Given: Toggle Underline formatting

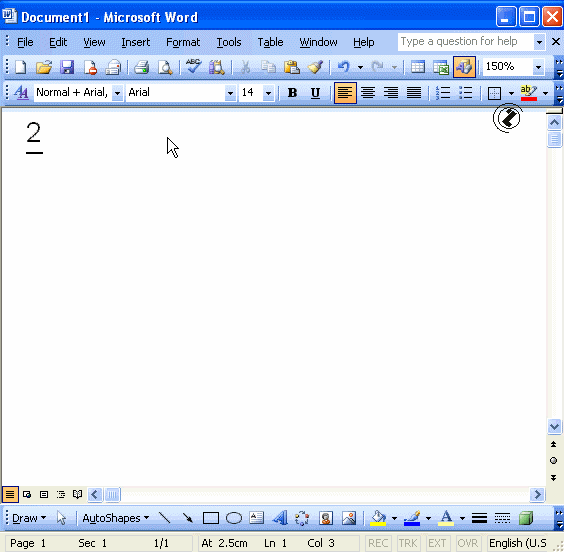Looking at the screenshot, I should (315, 93).
